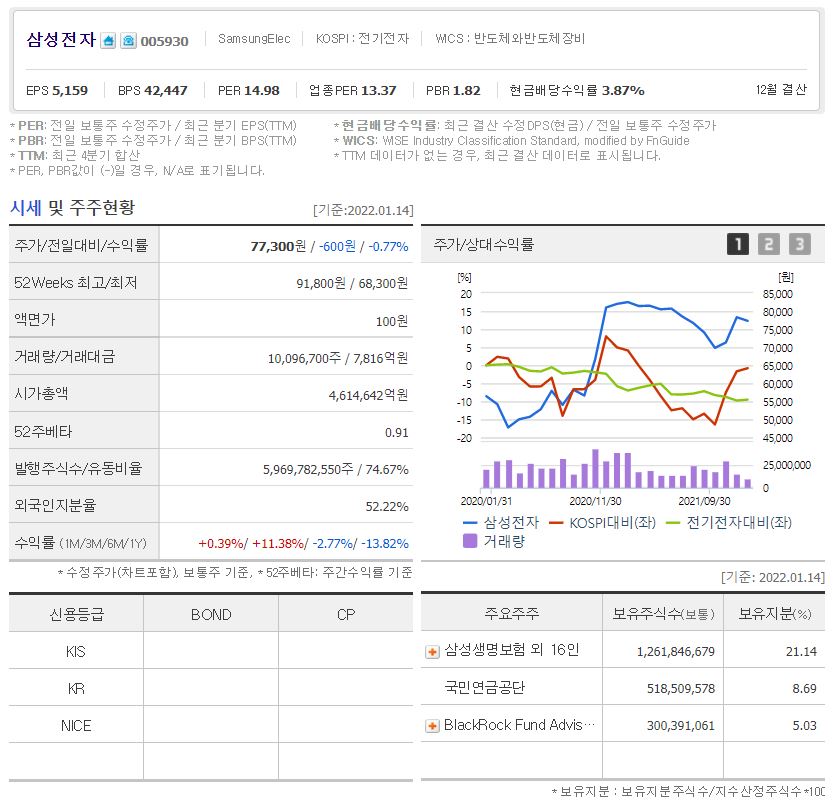Select the stock code 005930
Image resolution: width=838 pixels, height=812 pixels.
pos(165,41)
